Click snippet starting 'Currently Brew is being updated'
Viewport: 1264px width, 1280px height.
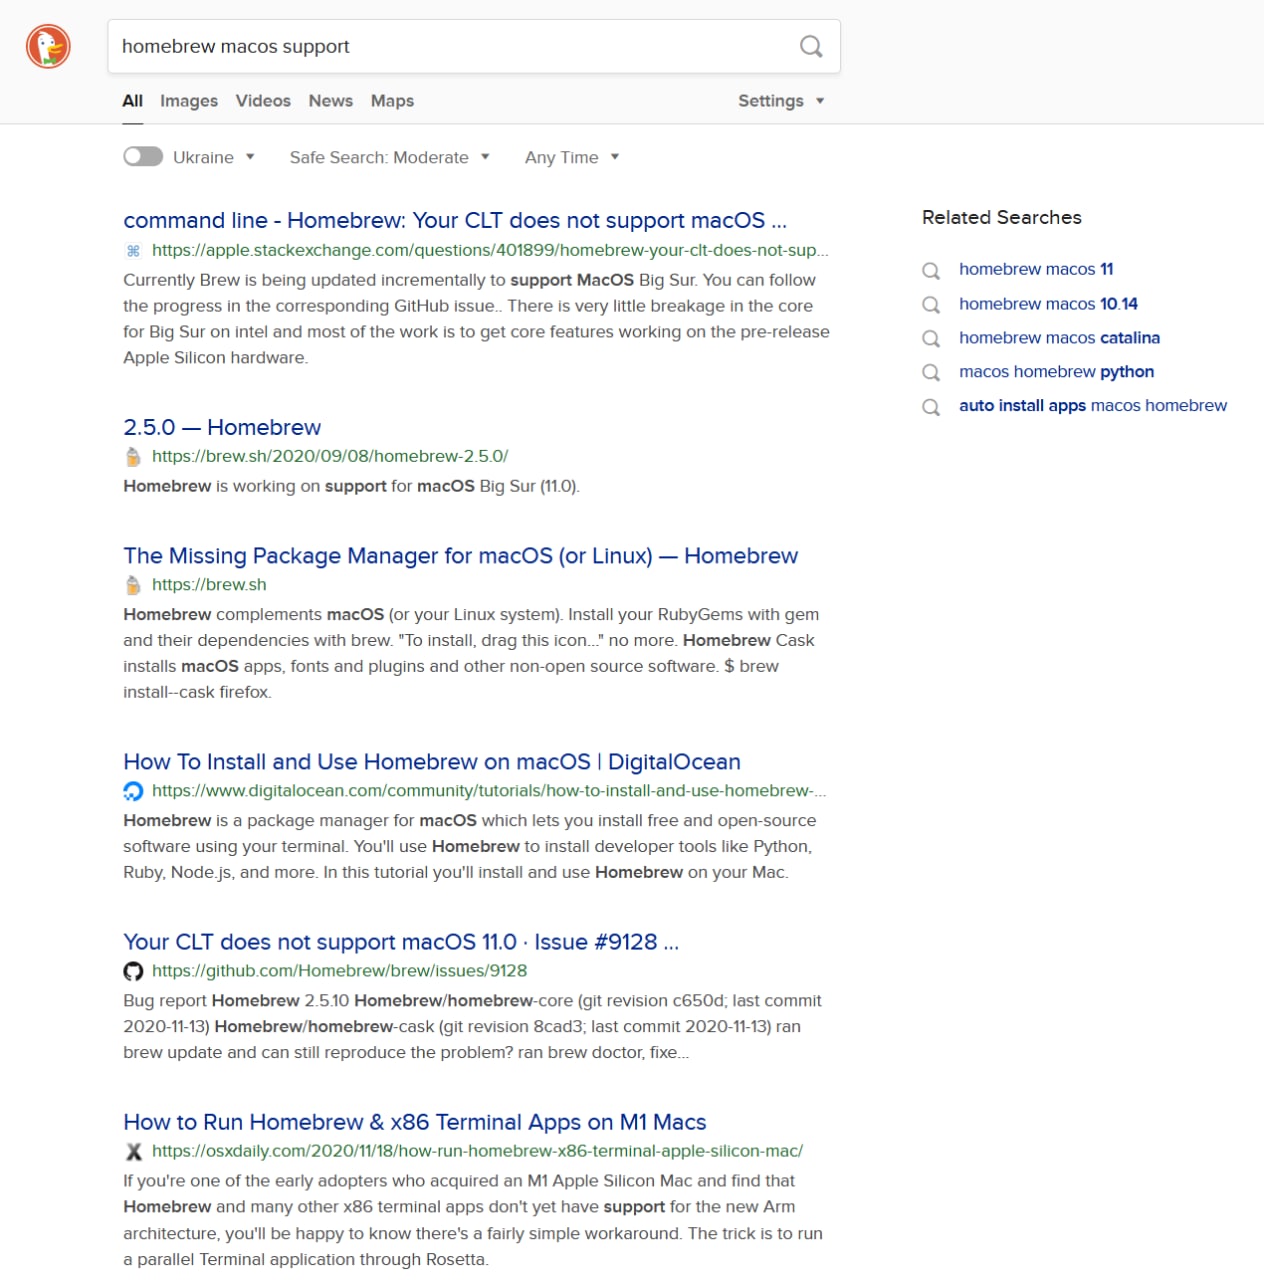476,318
